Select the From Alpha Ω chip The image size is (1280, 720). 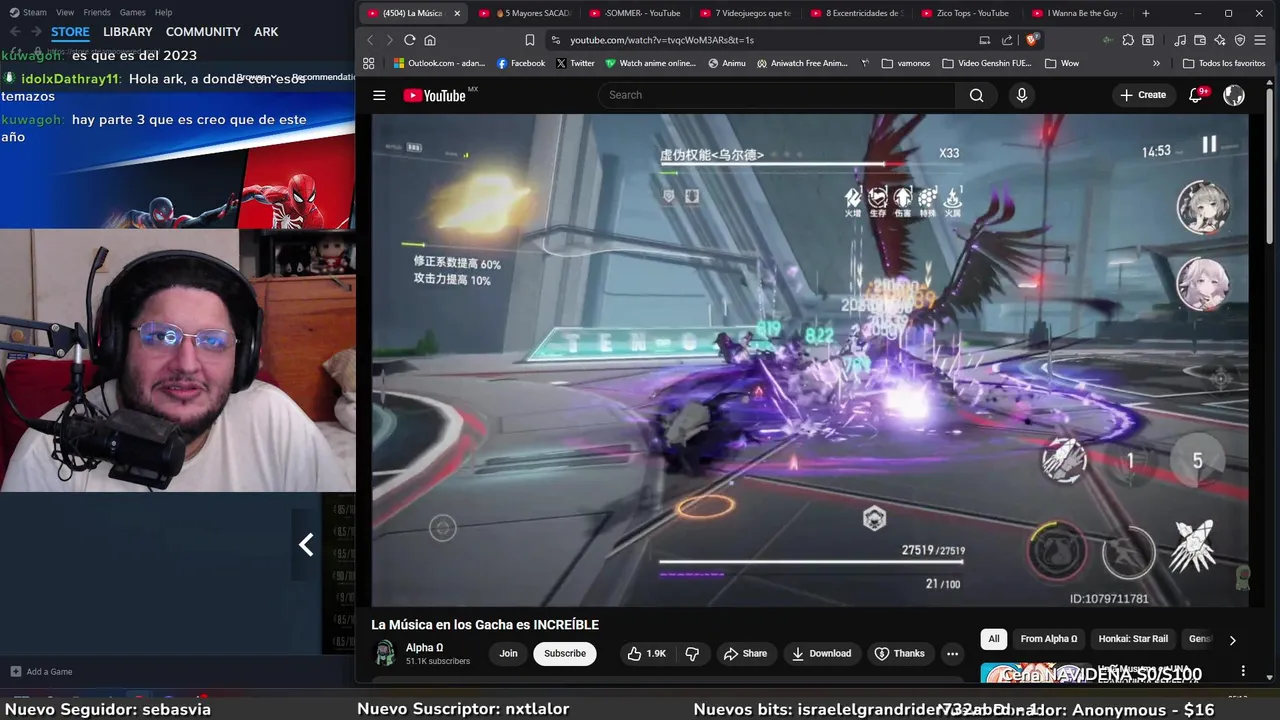click(1048, 639)
